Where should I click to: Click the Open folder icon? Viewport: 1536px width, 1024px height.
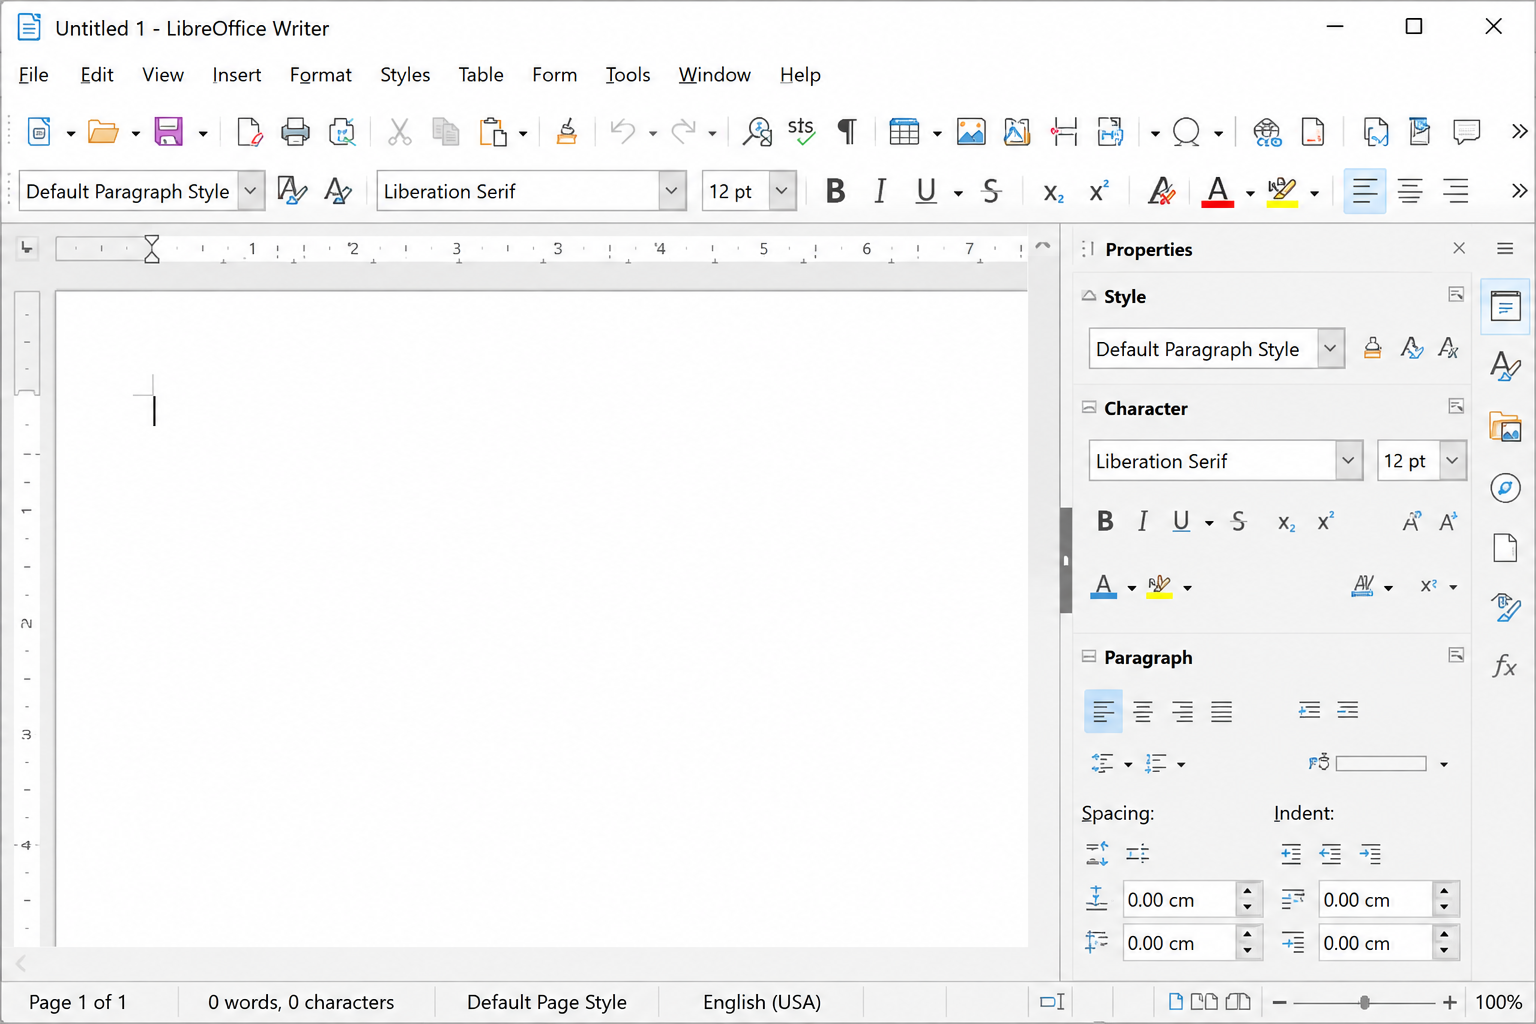click(103, 132)
